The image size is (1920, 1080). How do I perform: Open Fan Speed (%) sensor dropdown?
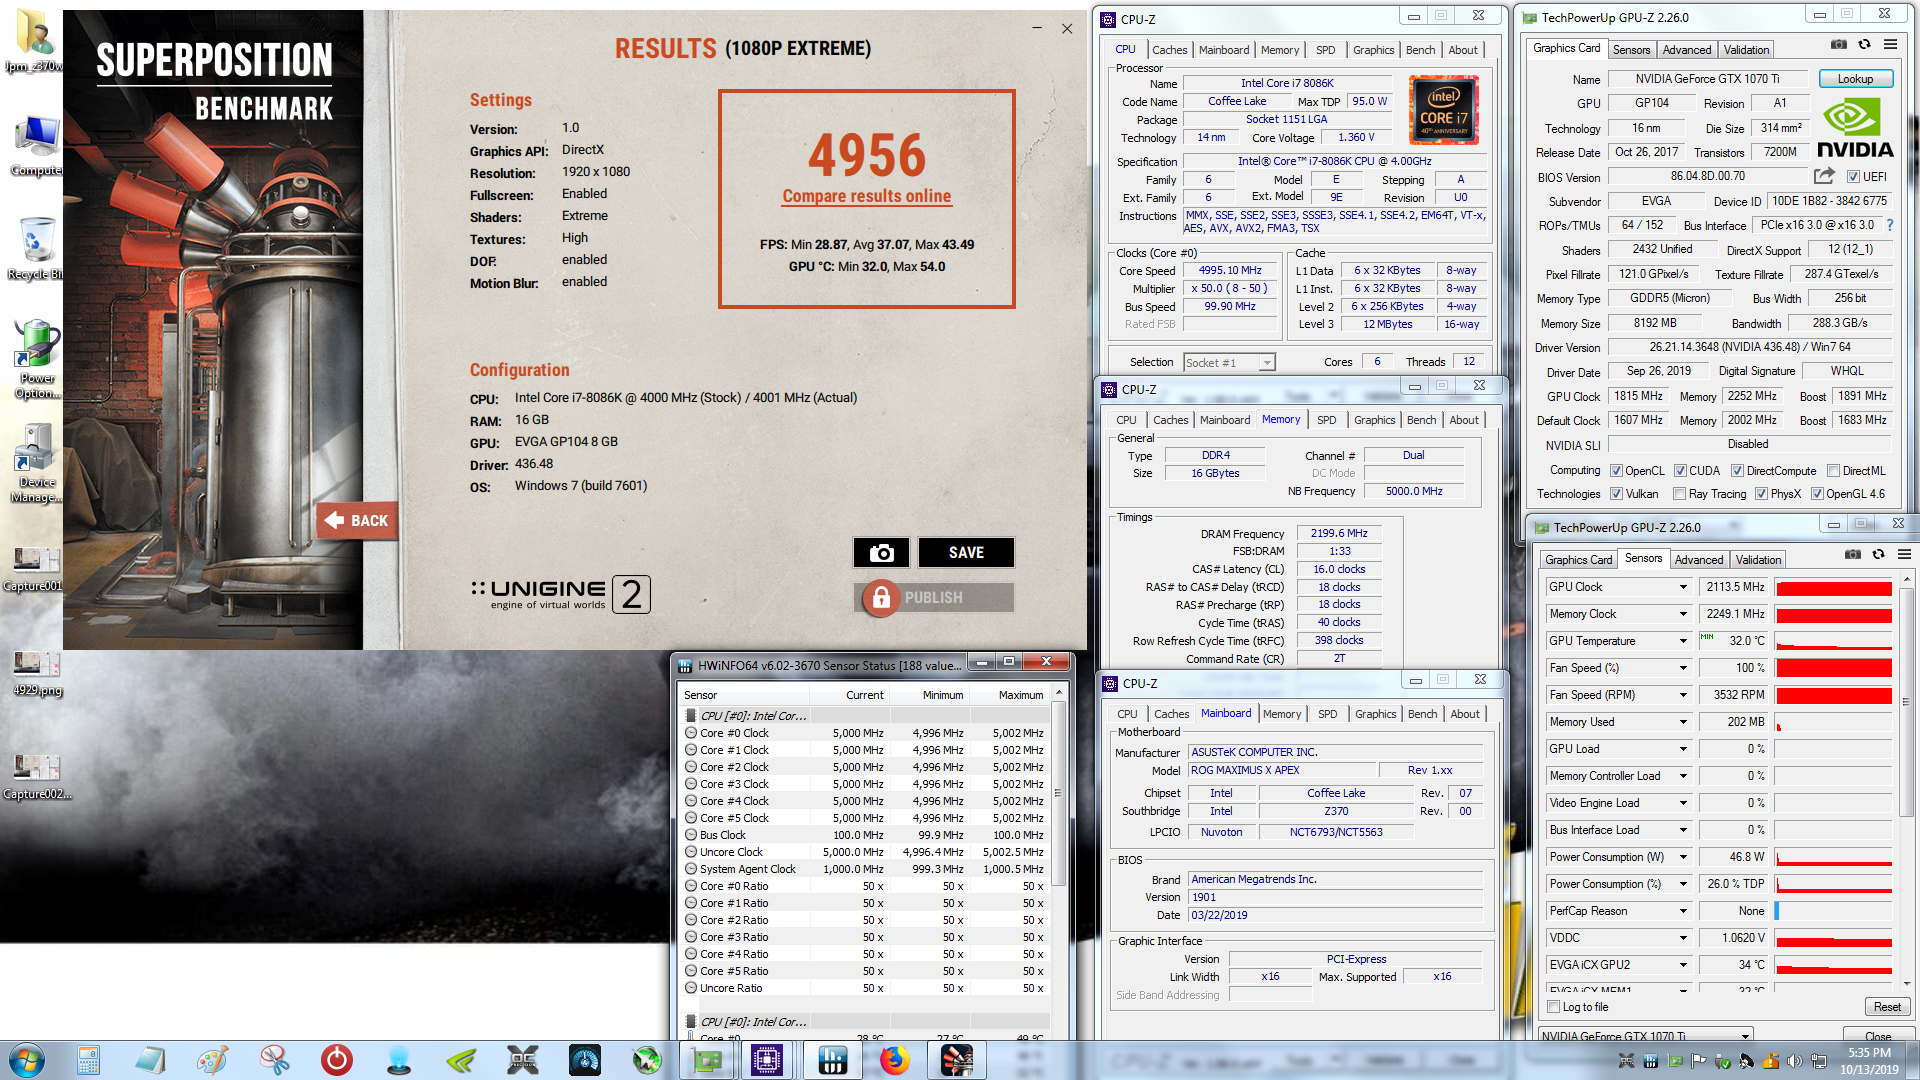pos(1683,668)
